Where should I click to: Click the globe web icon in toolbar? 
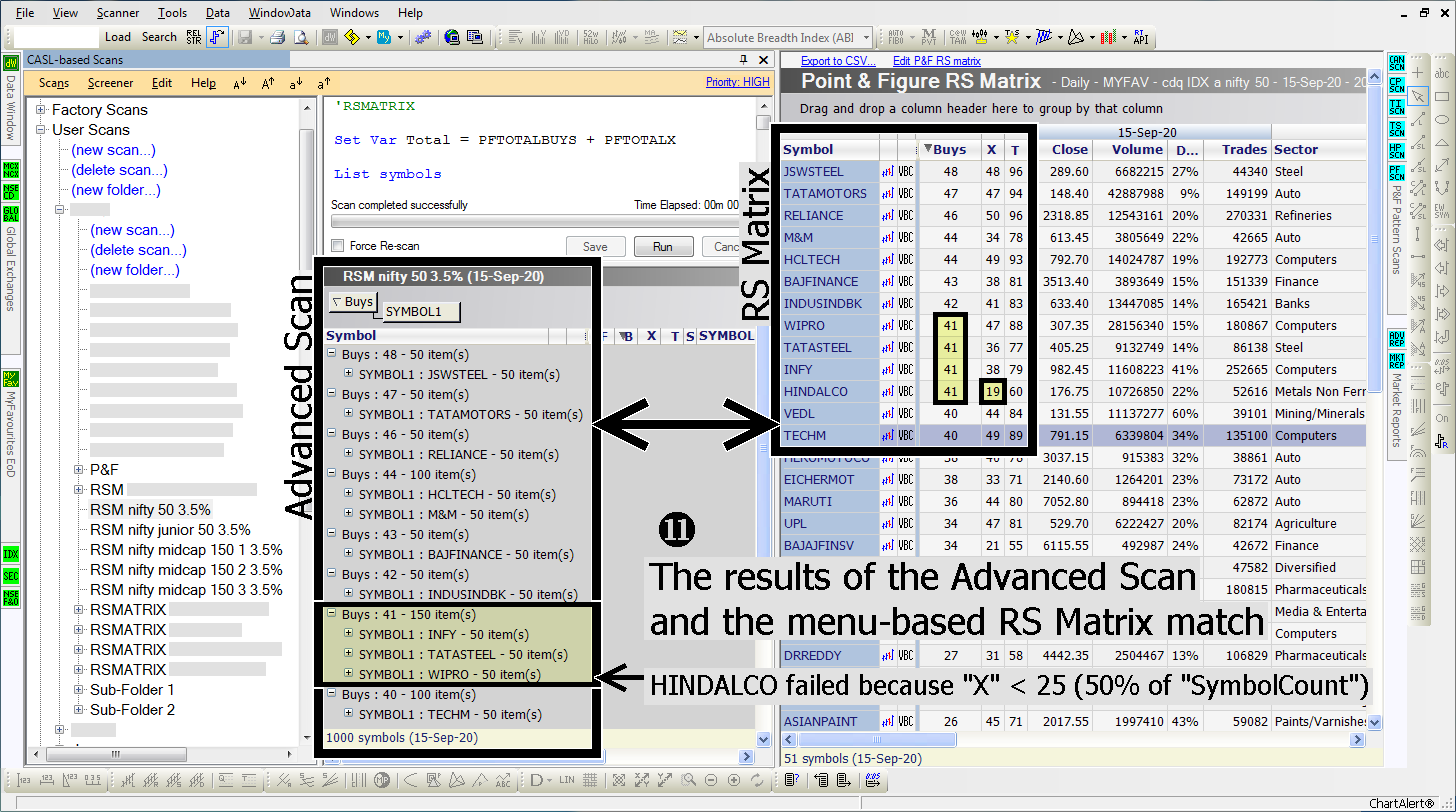click(451, 37)
